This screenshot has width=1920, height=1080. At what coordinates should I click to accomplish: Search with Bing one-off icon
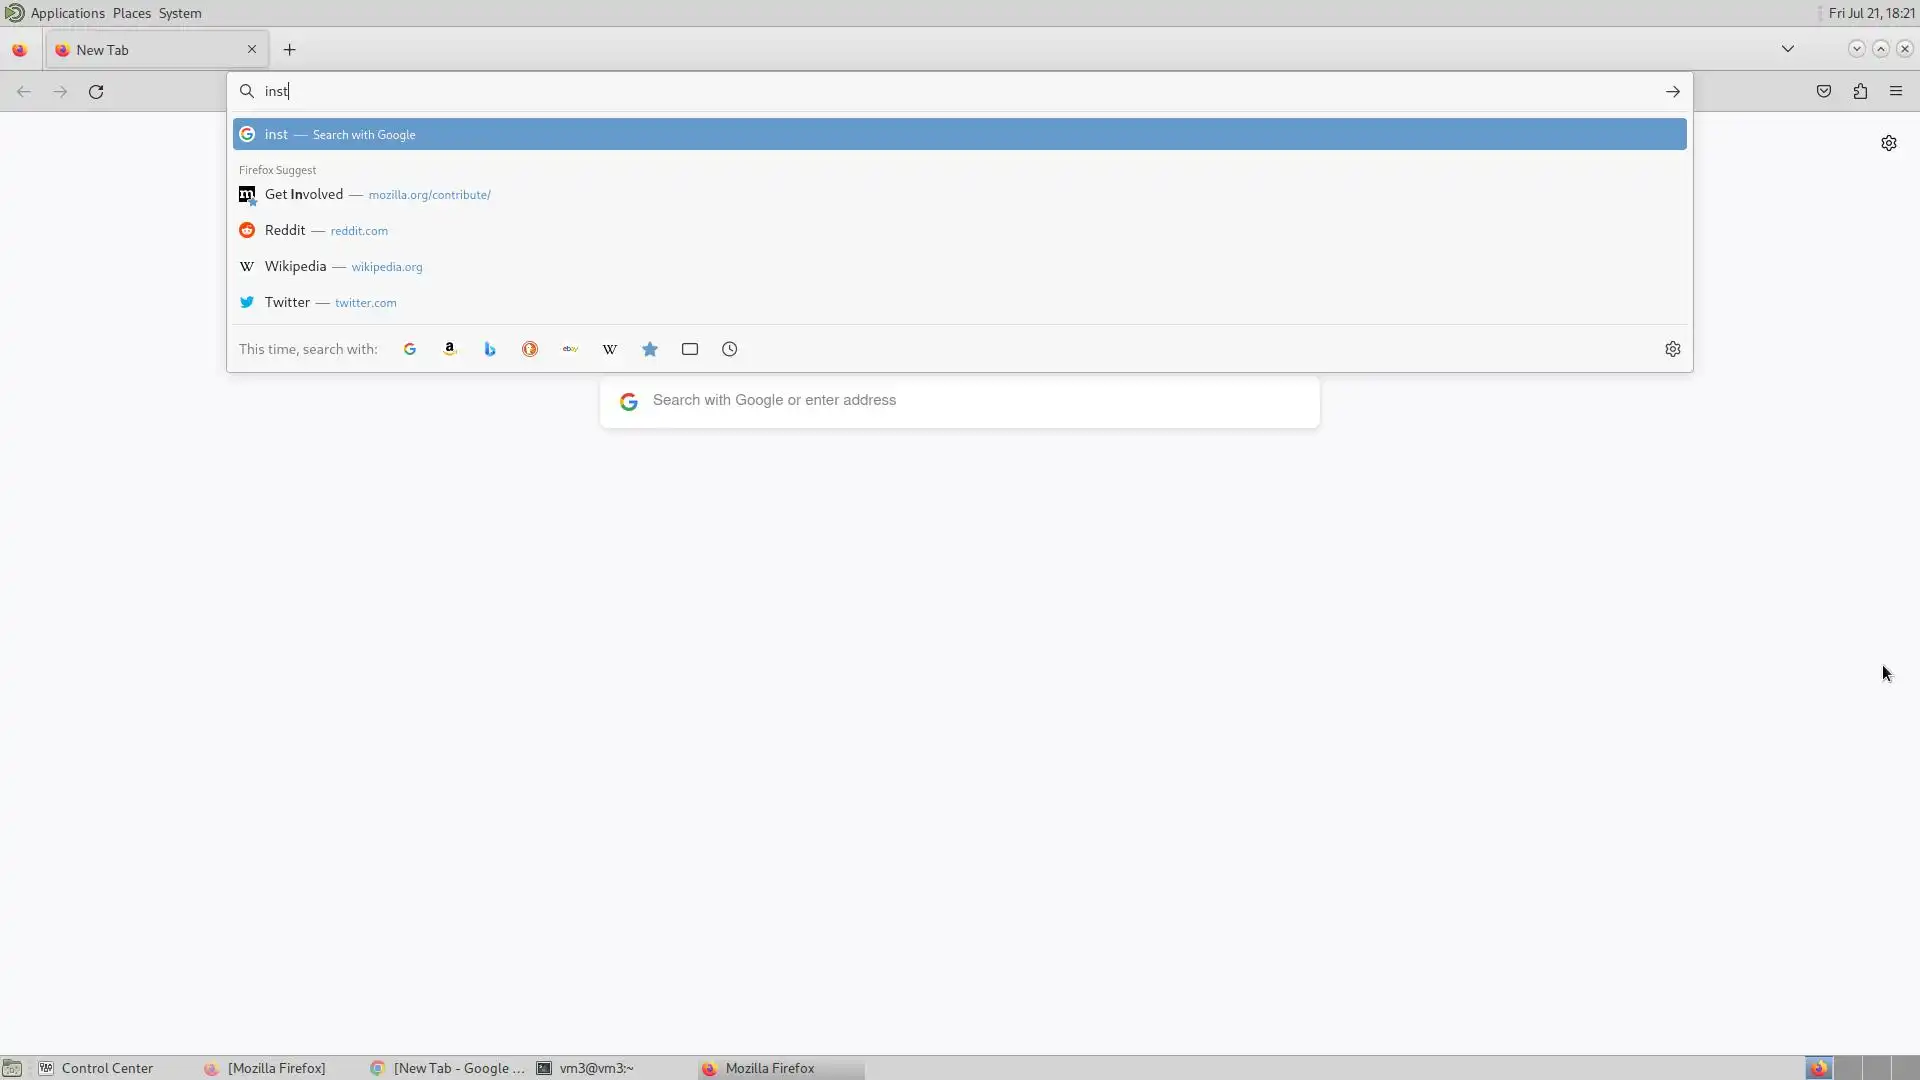(x=490, y=349)
